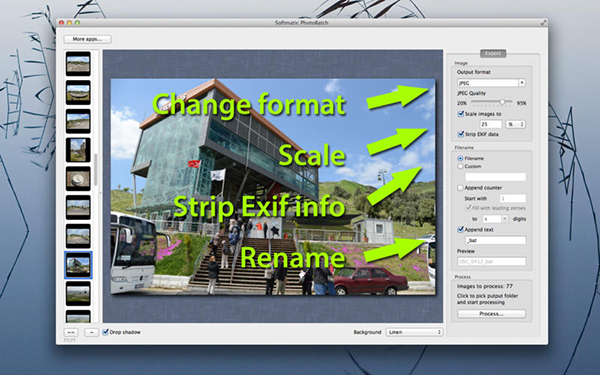600x375 pixels.
Task: Click the green zoom window button
Action: pyautogui.click(x=78, y=23)
